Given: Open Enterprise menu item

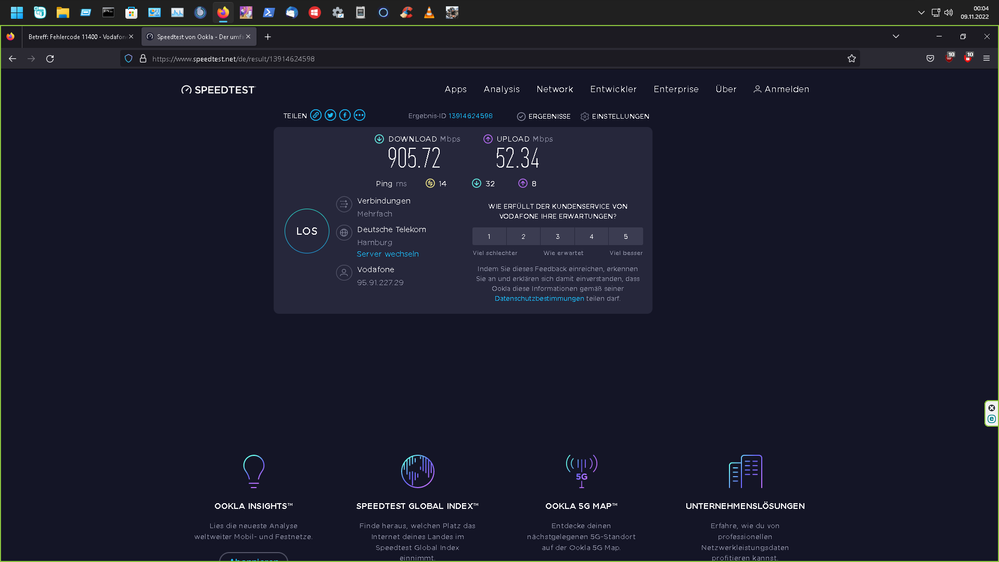Looking at the screenshot, I should point(676,89).
